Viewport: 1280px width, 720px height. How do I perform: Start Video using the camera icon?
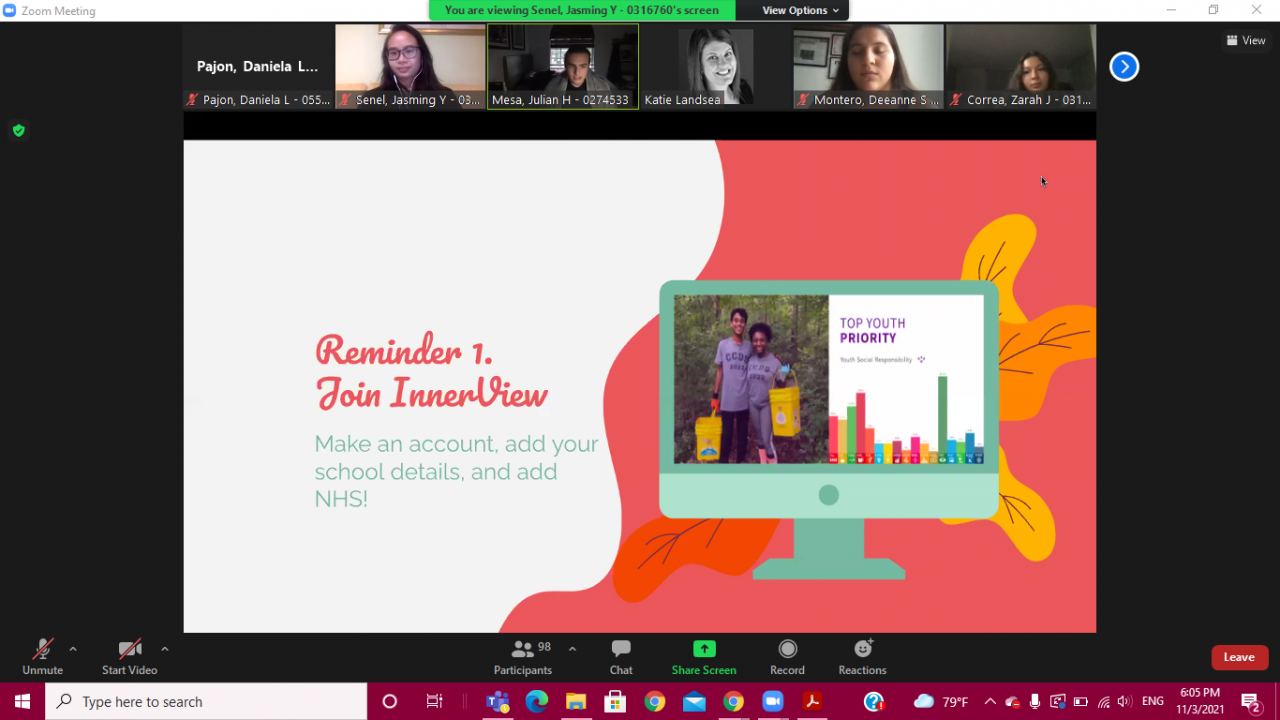click(x=129, y=657)
